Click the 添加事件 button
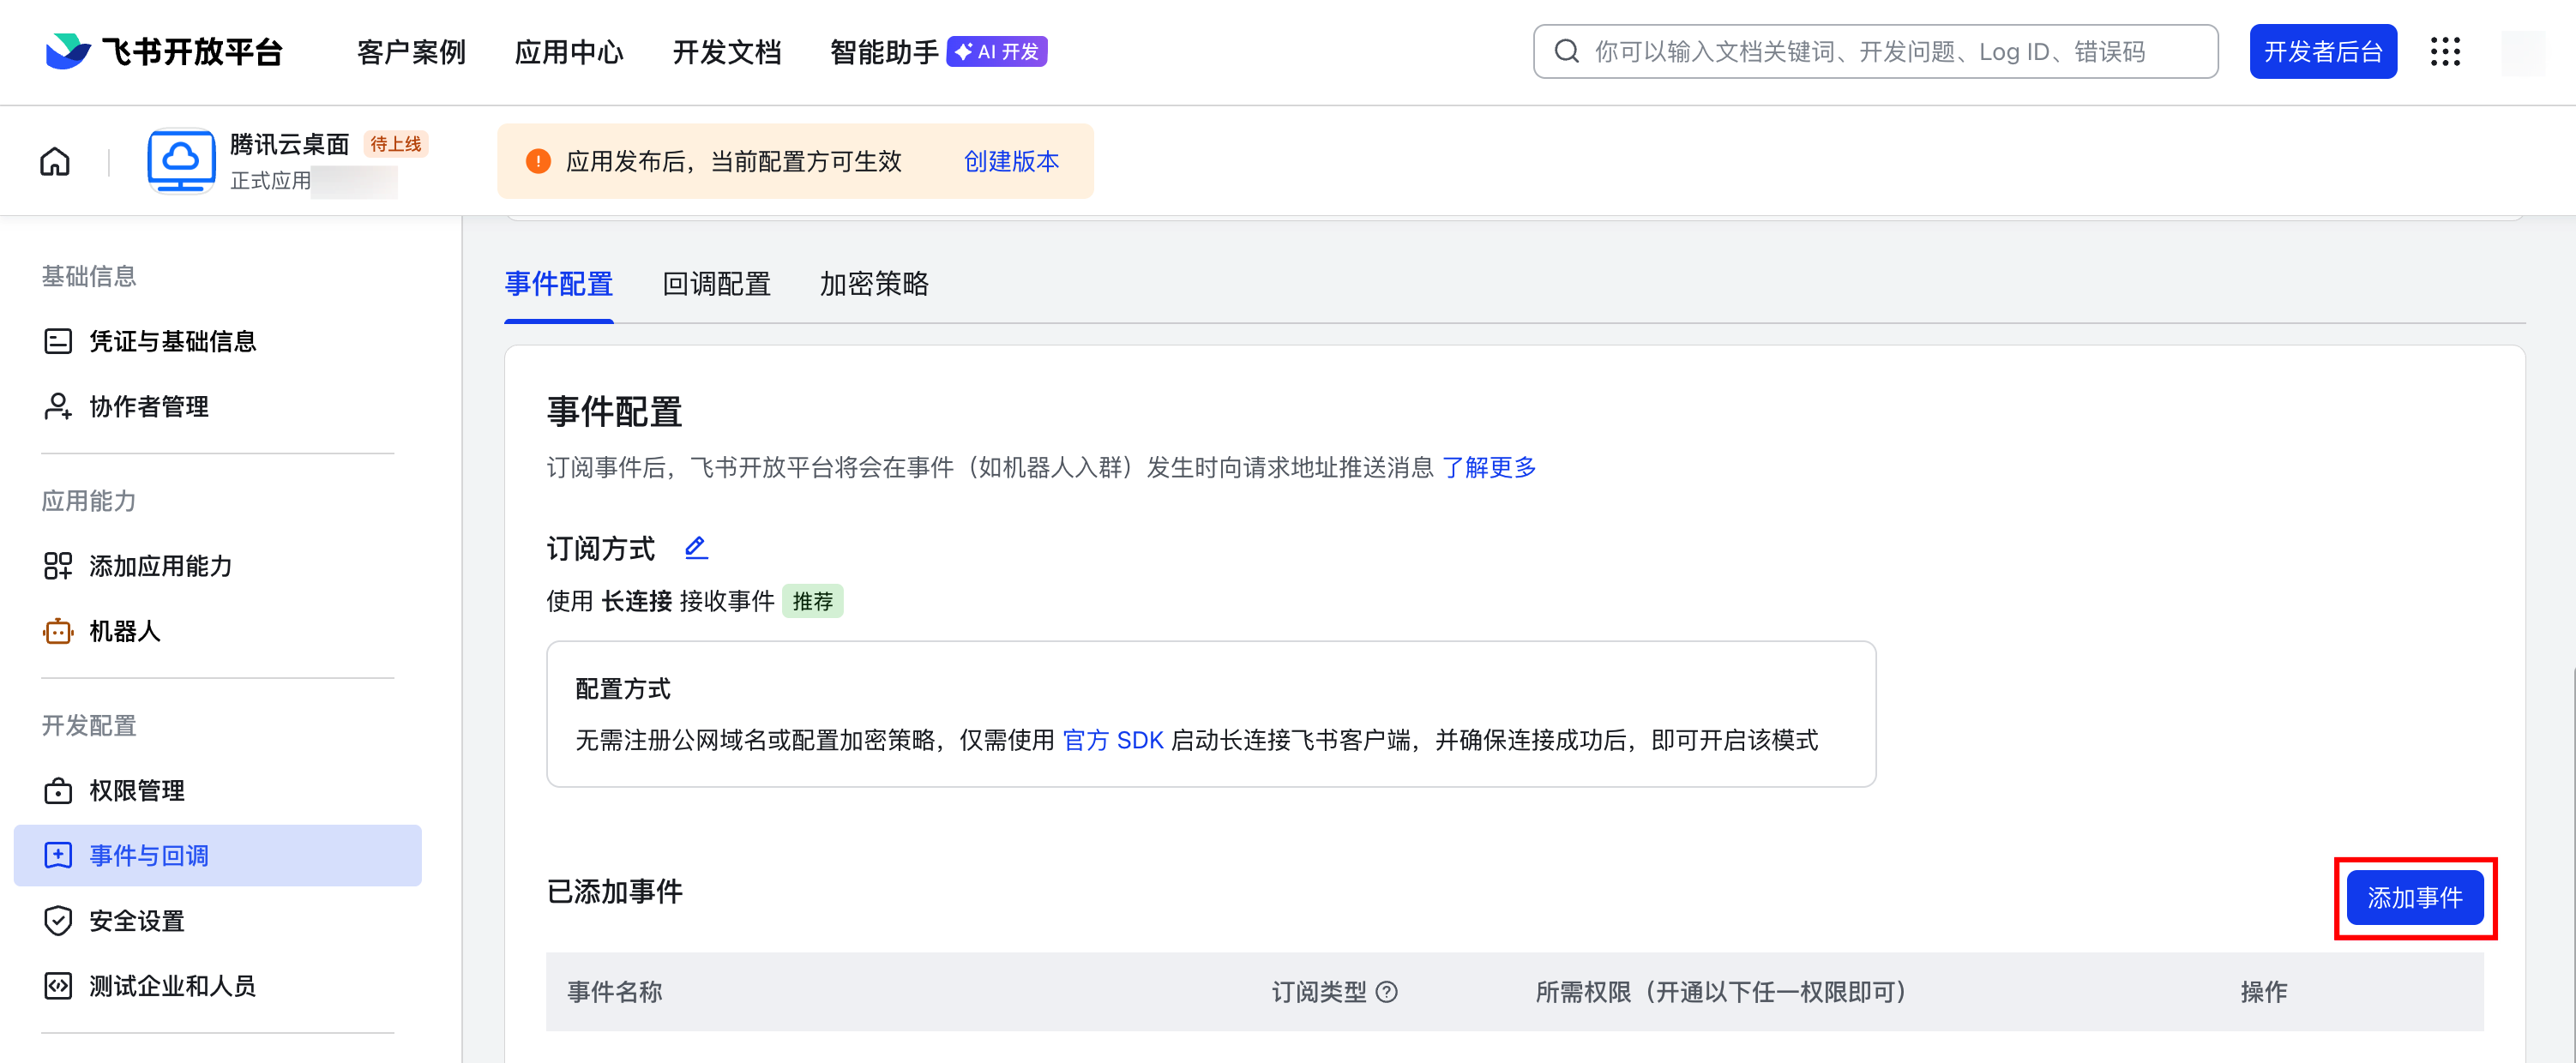This screenshot has height=1063, width=2576. 2414,898
